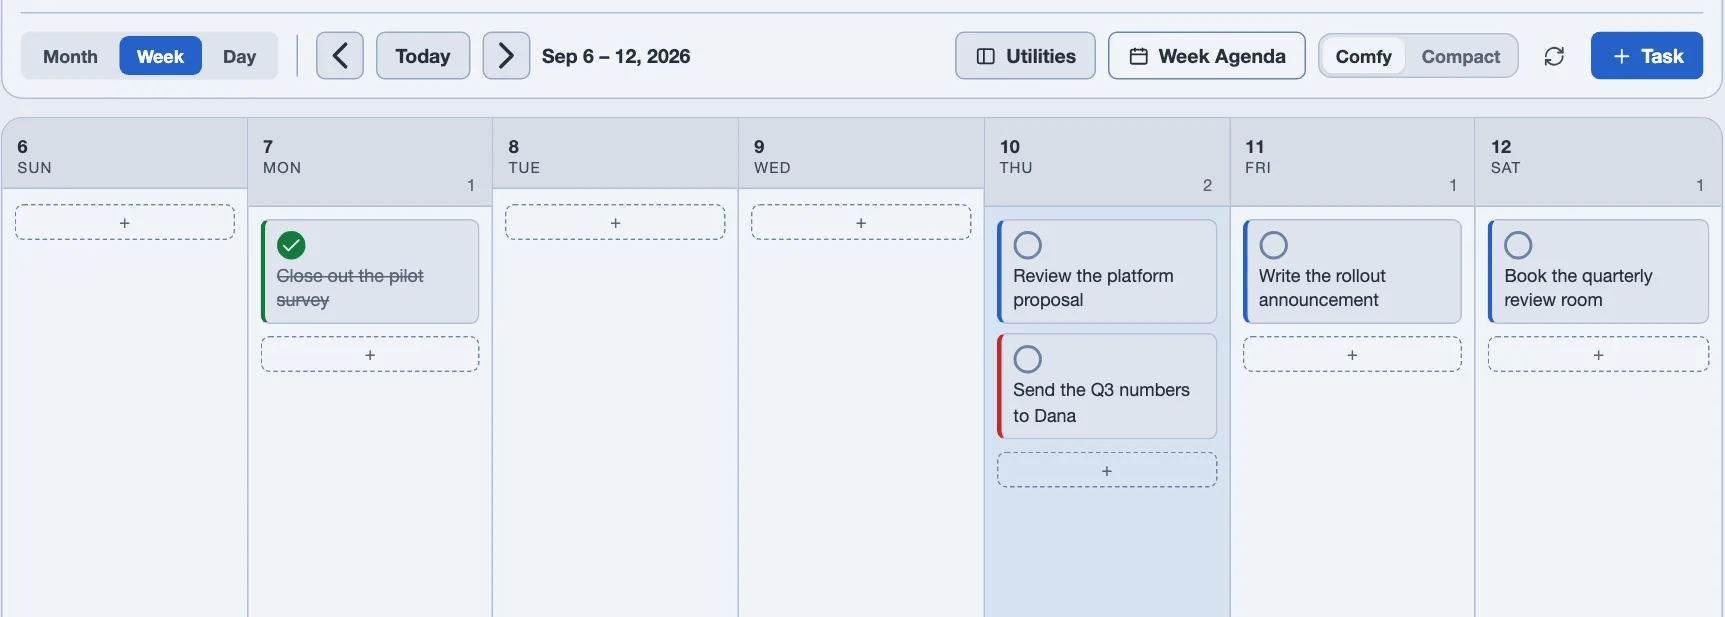The height and width of the screenshot is (617, 1725).
Task: Add a task on Wednesday the 9th
Action: tap(861, 222)
